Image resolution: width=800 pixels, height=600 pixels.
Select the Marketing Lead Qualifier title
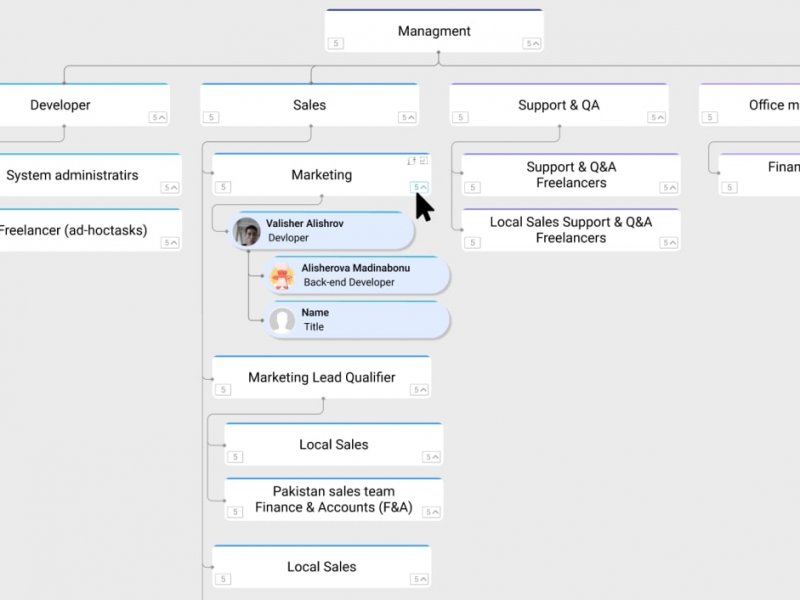point(321,378)
